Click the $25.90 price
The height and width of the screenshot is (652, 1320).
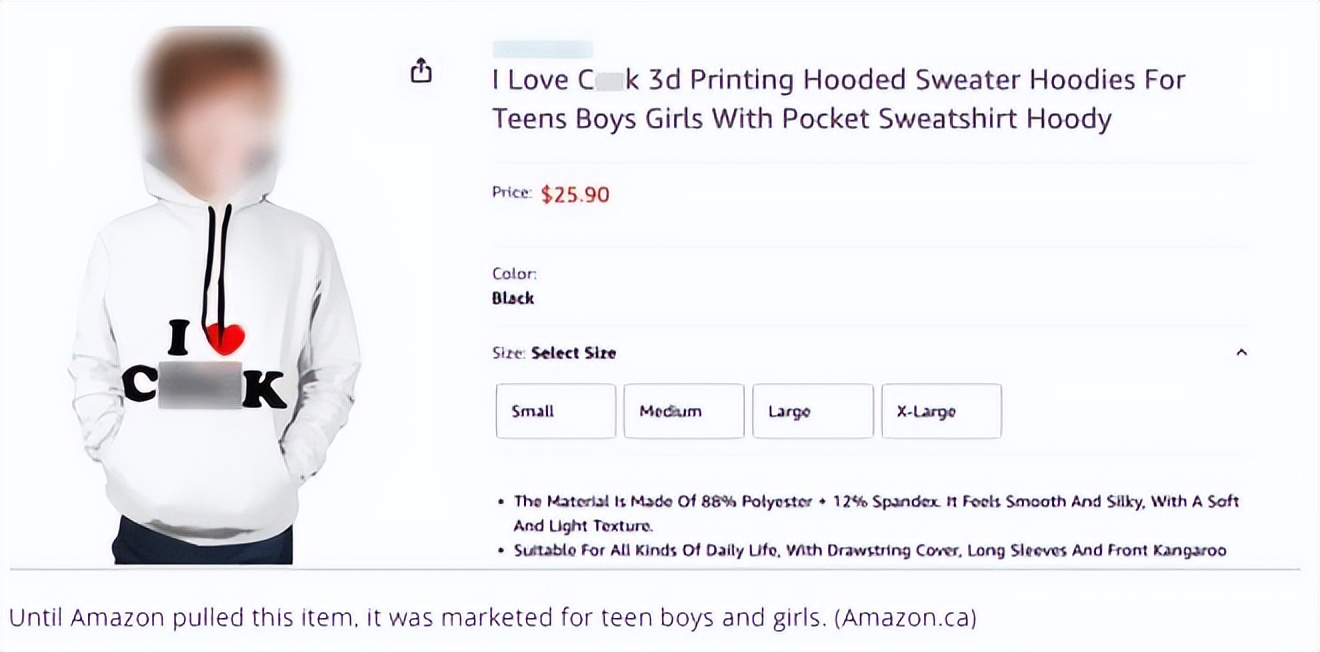coord(575,194)
